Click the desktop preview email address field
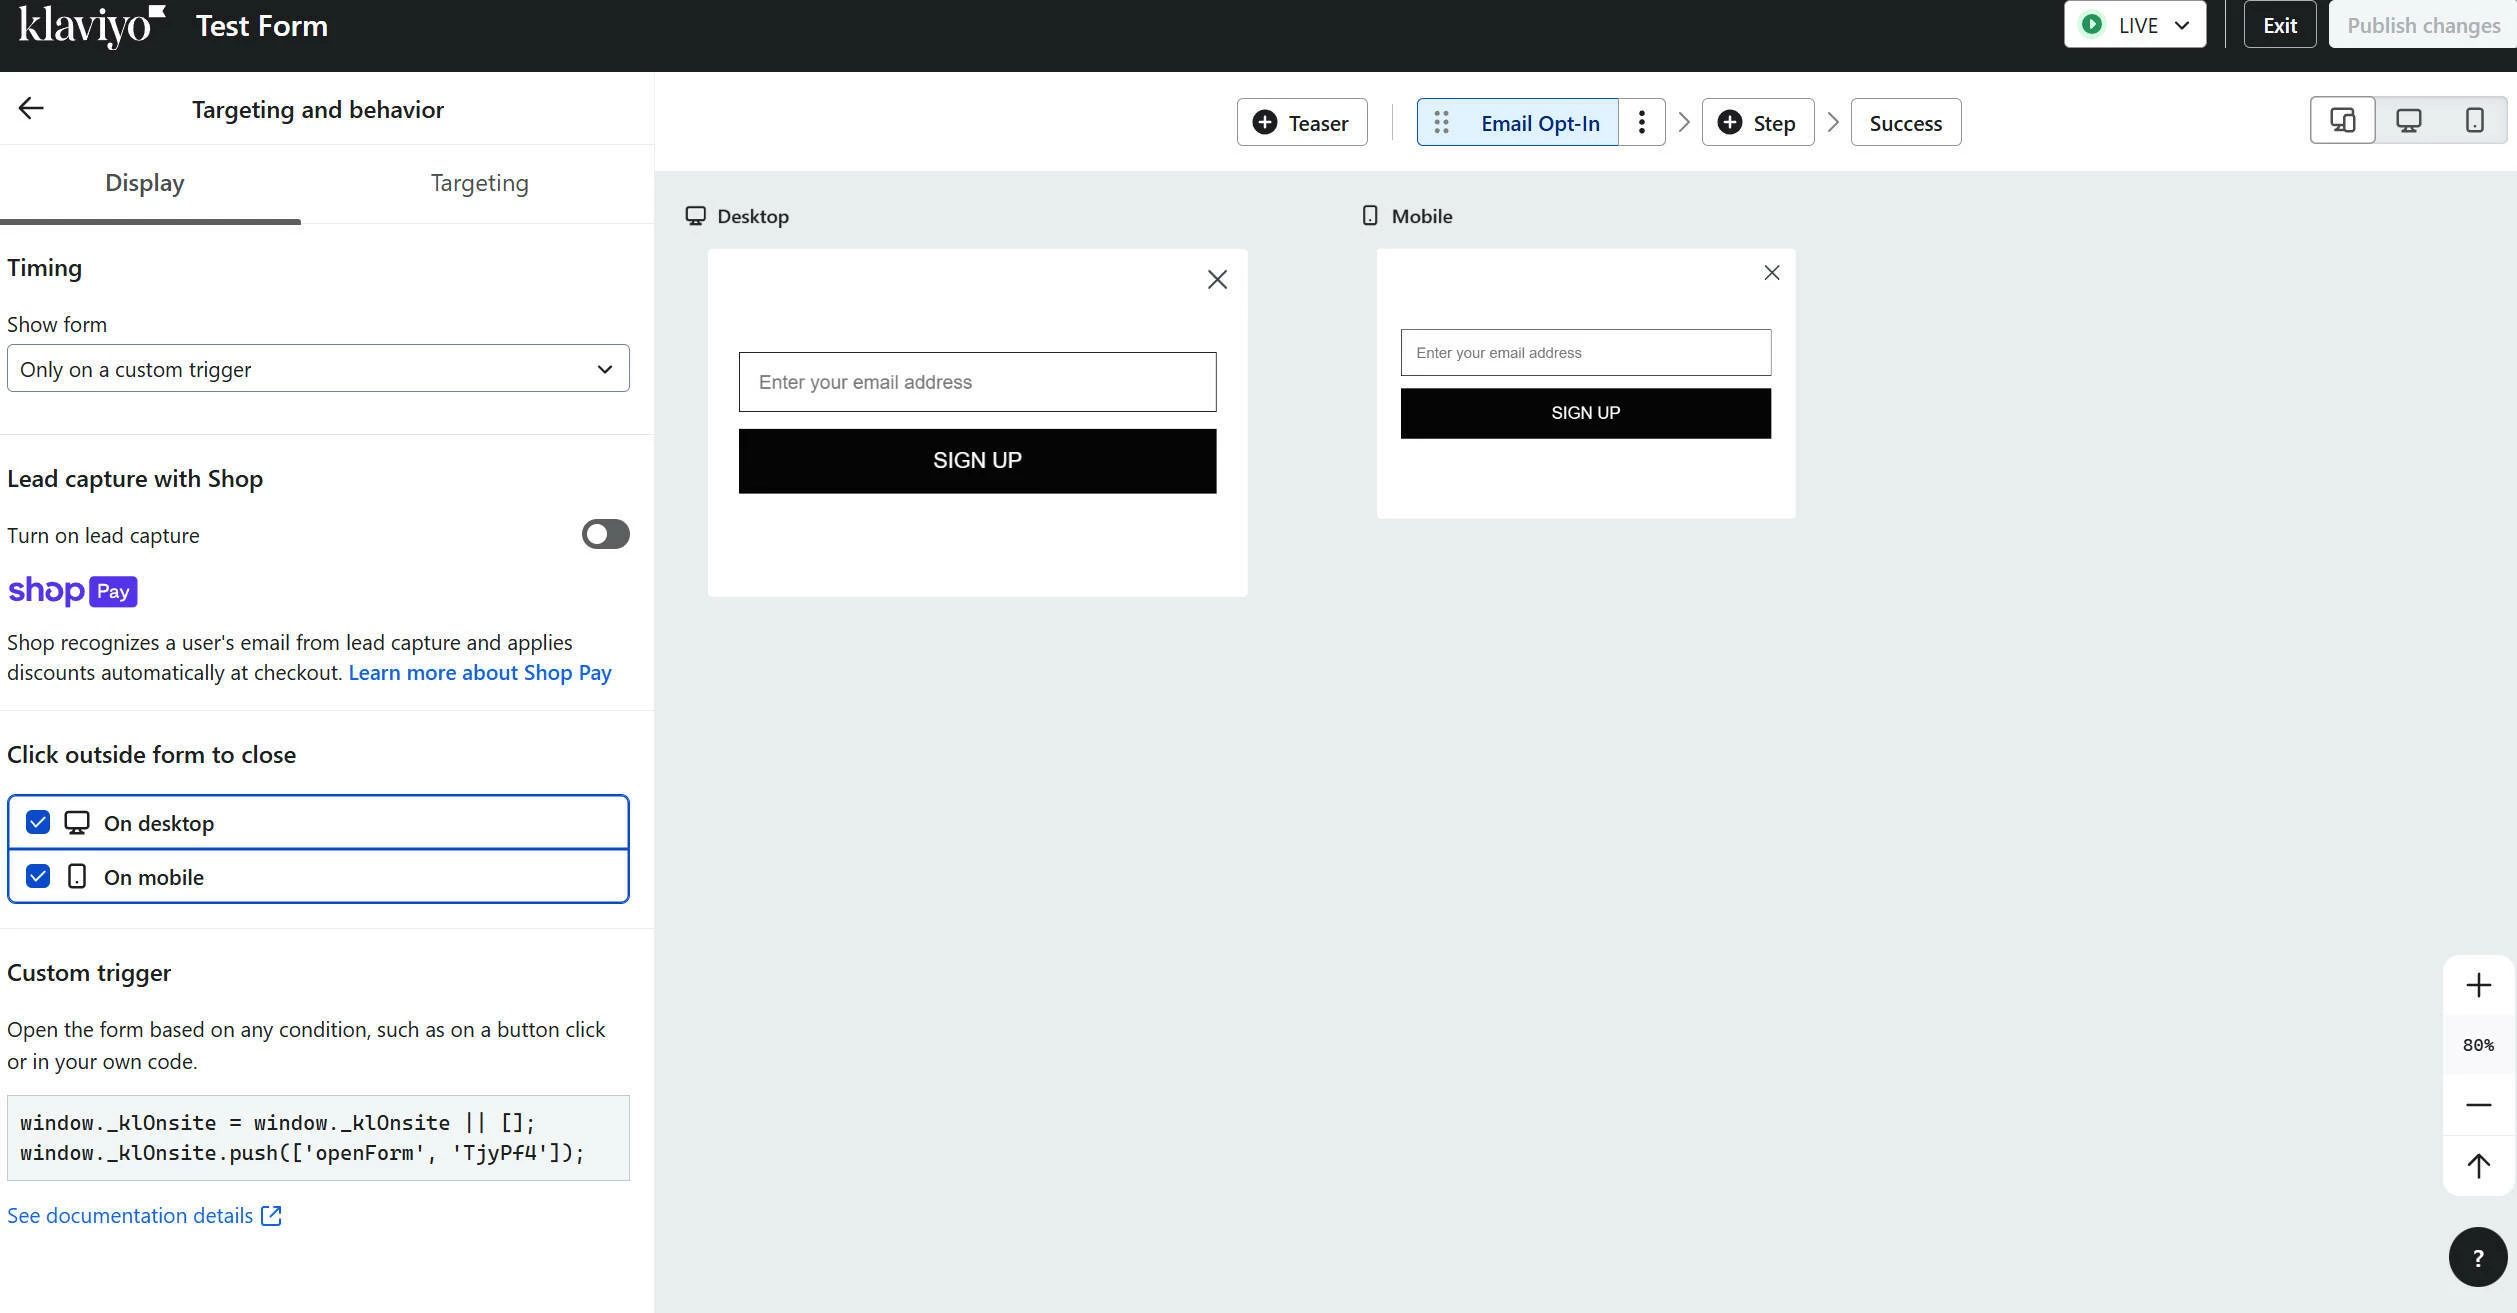 [977, 382]
